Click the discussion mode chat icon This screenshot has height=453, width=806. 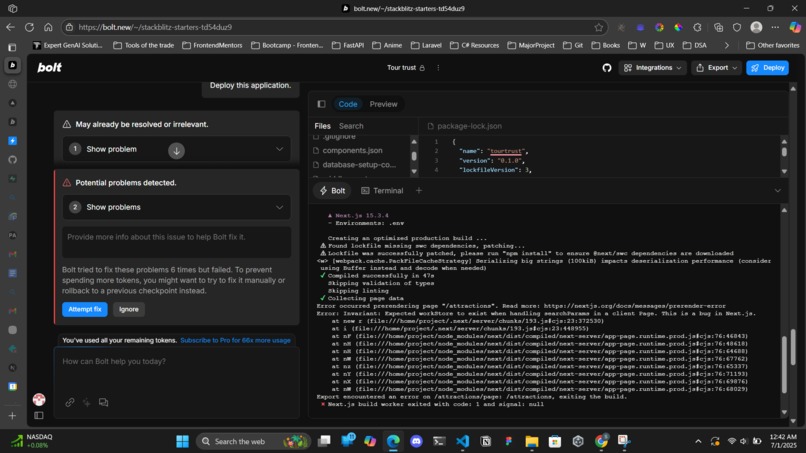click(103, 402)
